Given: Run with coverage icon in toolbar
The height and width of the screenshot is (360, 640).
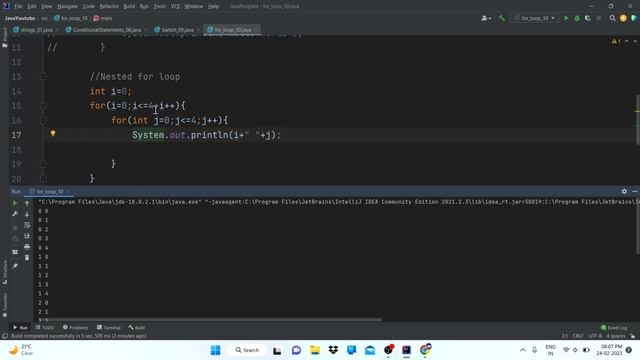Looking at the screenshot, I should [x=588, y=18].
